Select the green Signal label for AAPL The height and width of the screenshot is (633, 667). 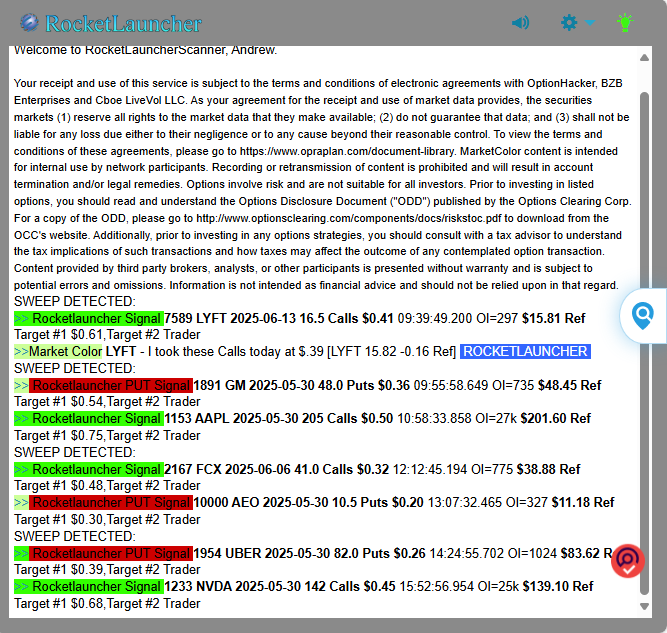[89, 419]
